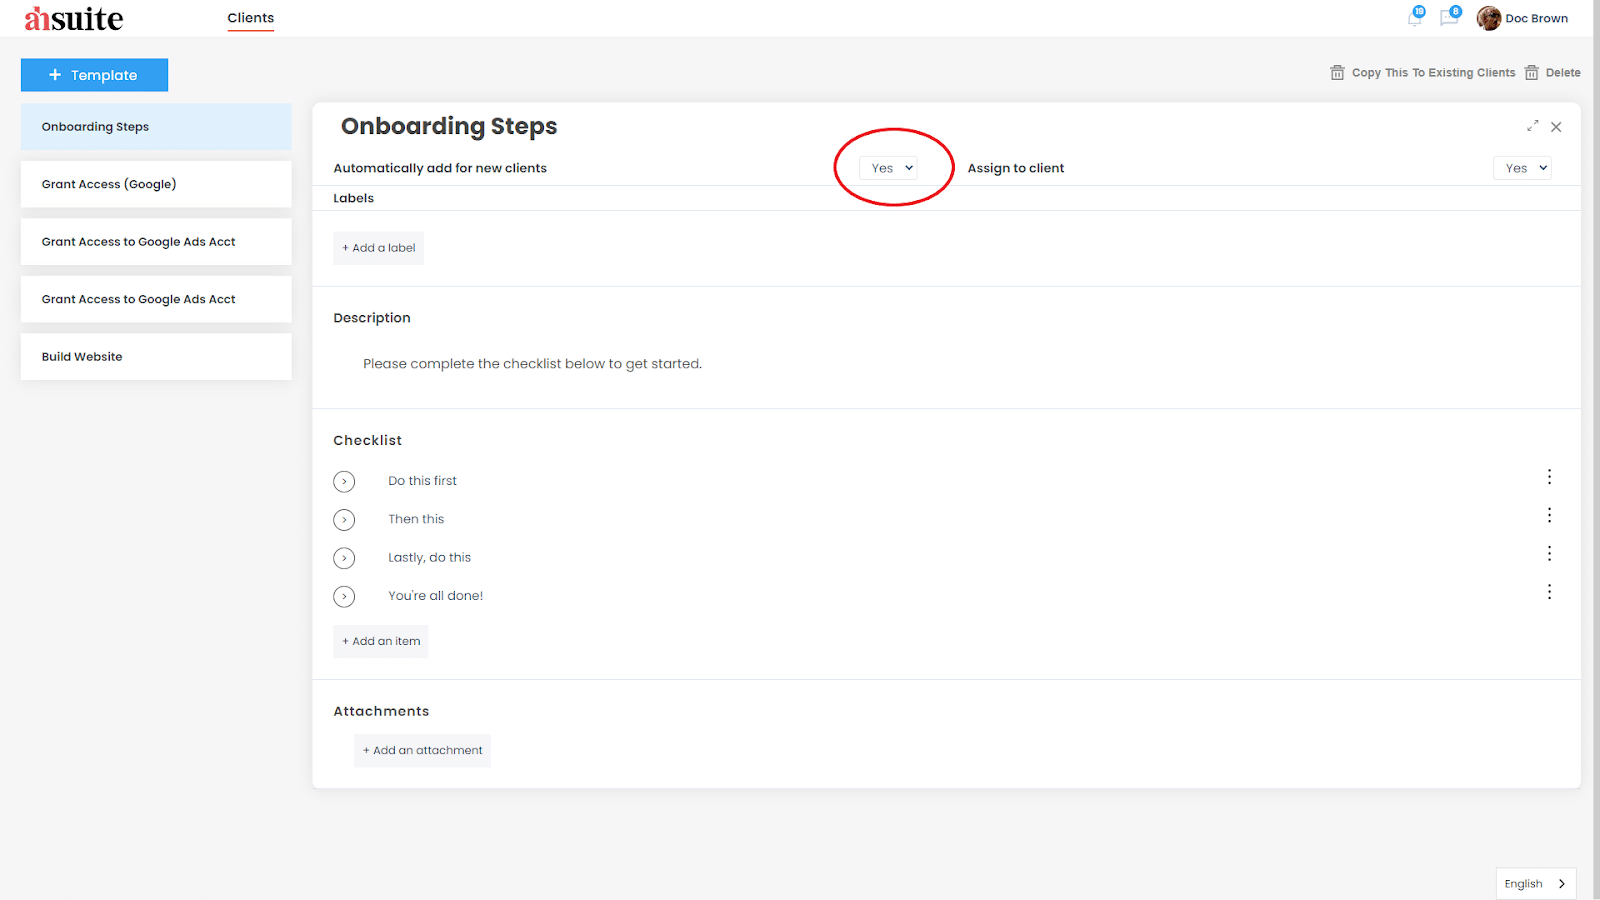The height and width of the screenshot is (900, 1600).
Task: Select the Build Website template
Action: (x=156, y=356)
